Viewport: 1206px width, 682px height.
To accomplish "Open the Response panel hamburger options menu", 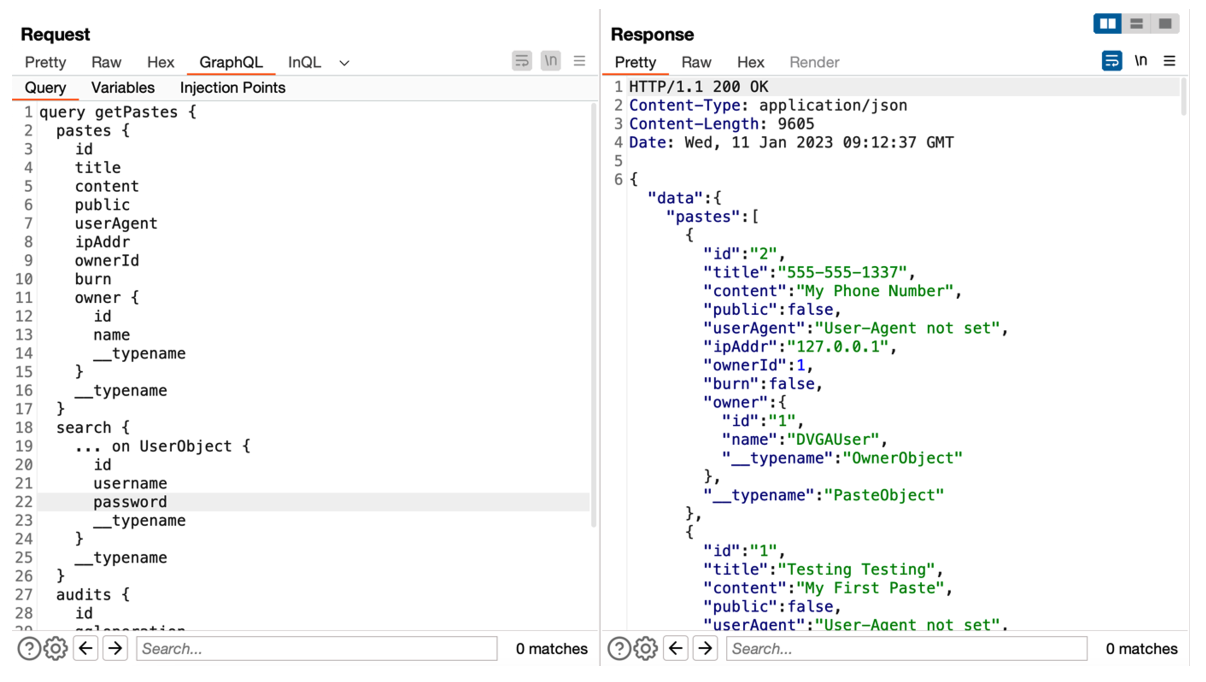I will point(1169,62).
